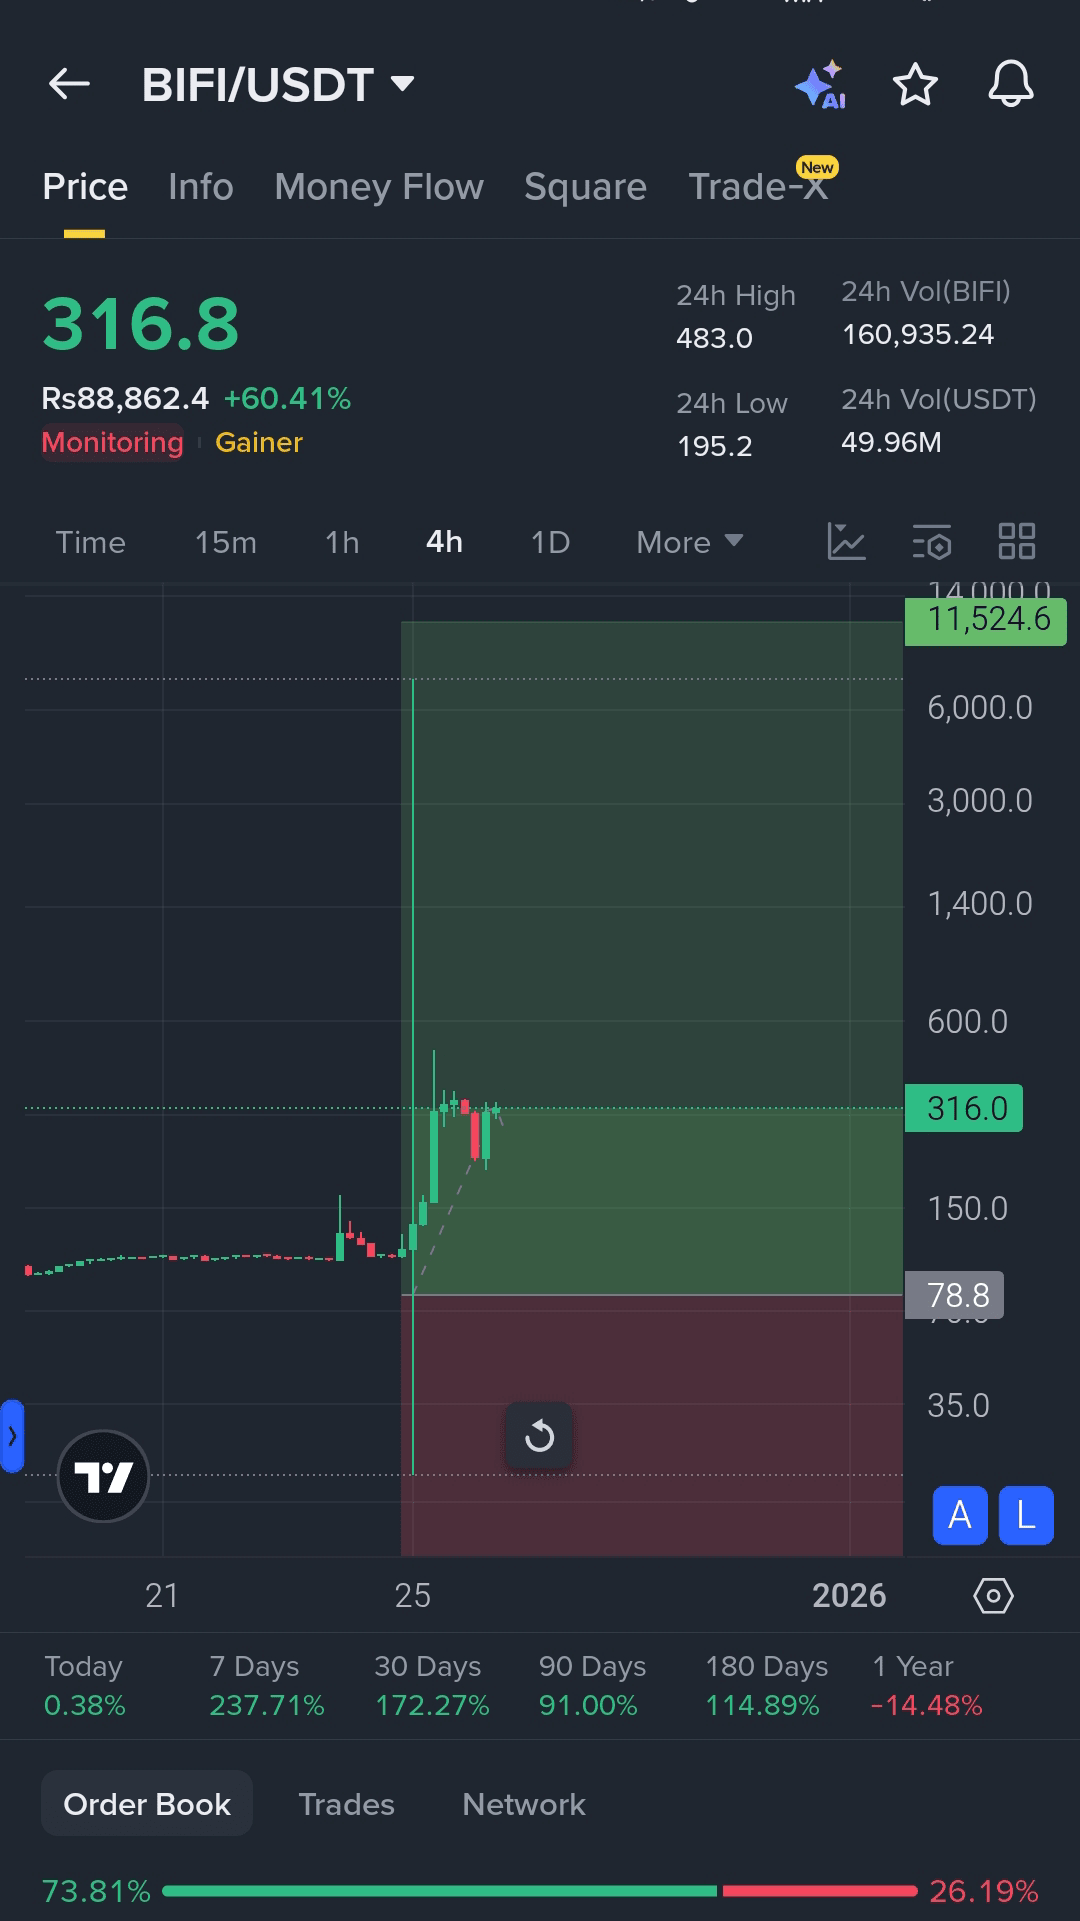Select the 1D chart interval
Image resolution: width=1080 pixels, height=1921 pixels.
pos(550,542)
